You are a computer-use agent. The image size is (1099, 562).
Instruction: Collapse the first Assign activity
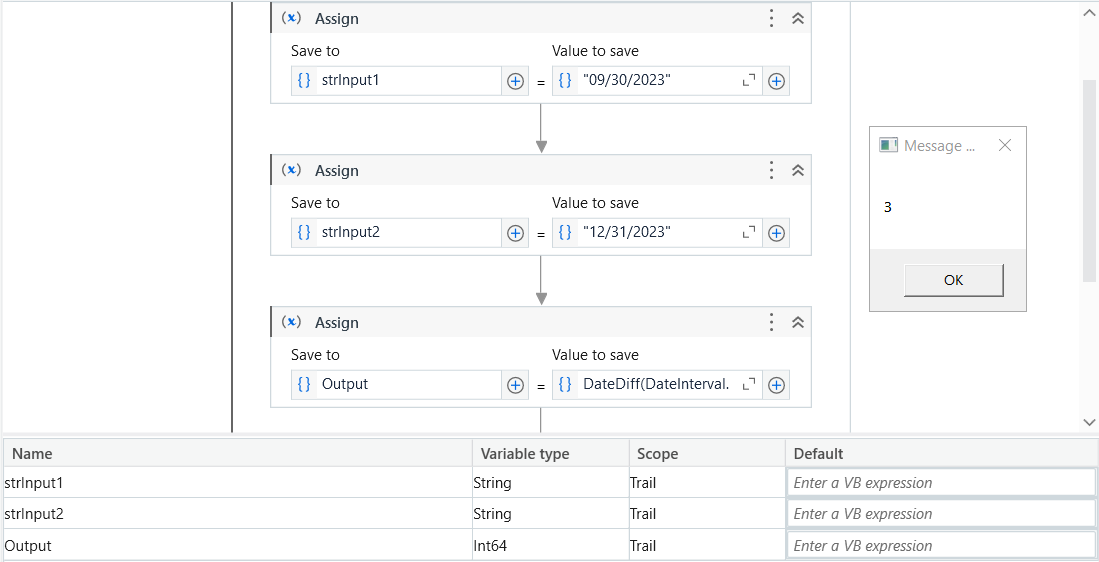[798, 18]
